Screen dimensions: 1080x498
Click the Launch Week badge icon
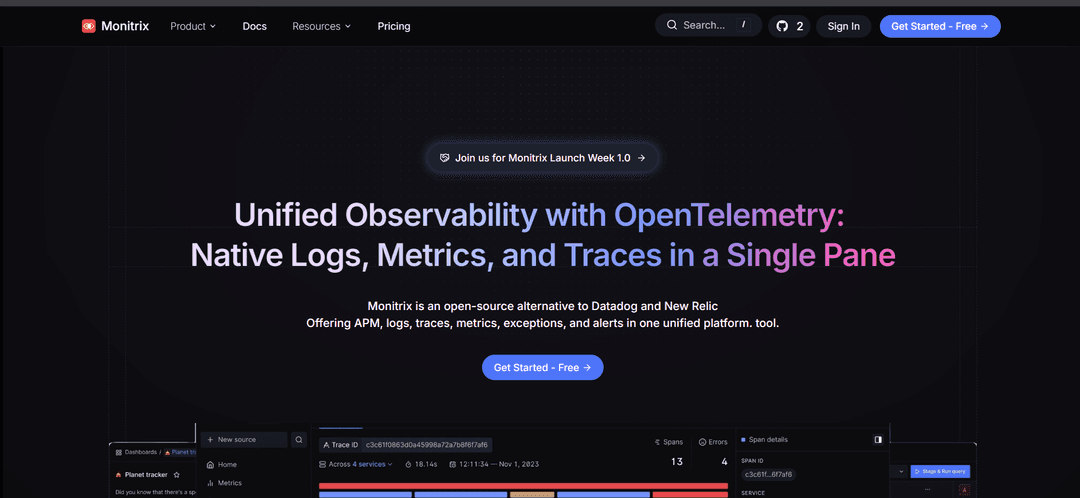[x=444, y=158]
